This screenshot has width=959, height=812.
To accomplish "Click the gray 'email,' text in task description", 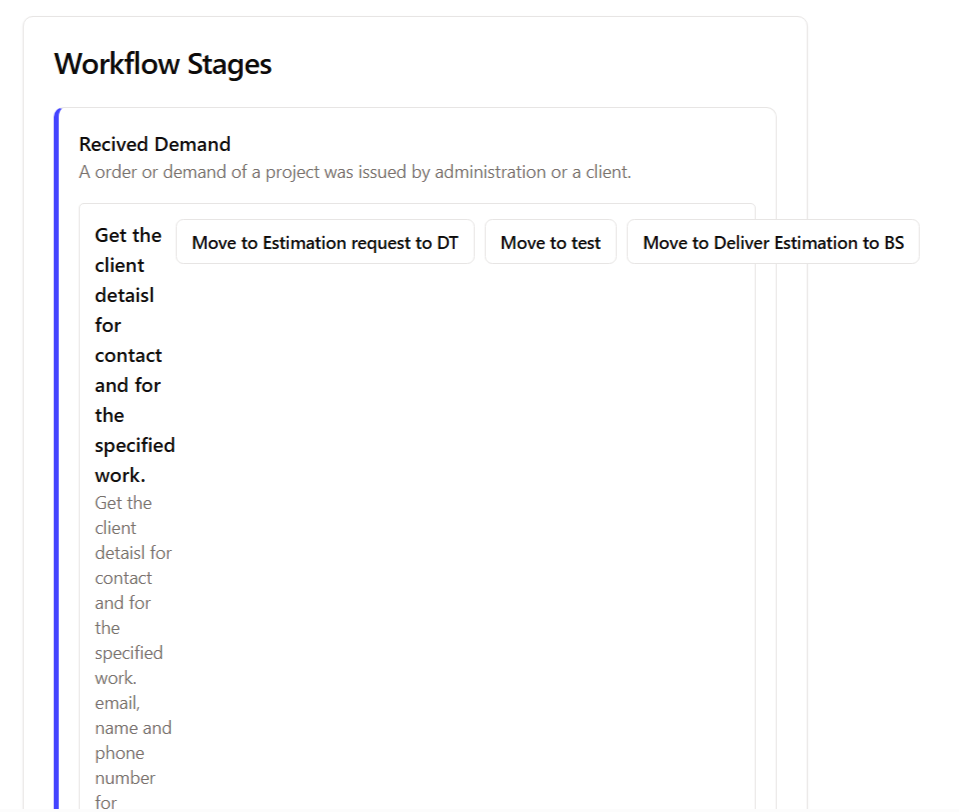I will (118, 703).
